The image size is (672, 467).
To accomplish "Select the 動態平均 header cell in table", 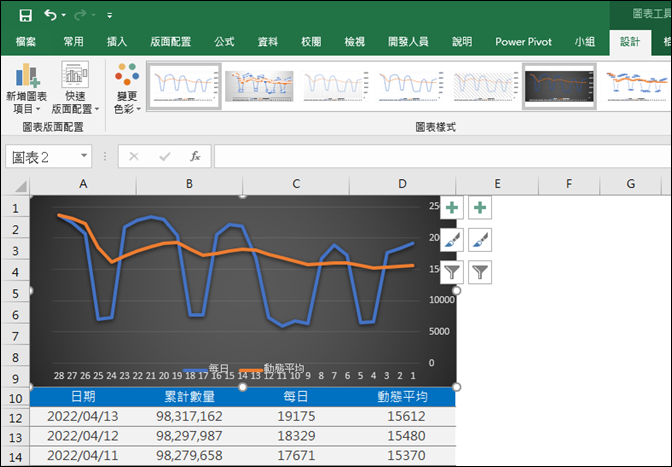I will coord(402,397).
